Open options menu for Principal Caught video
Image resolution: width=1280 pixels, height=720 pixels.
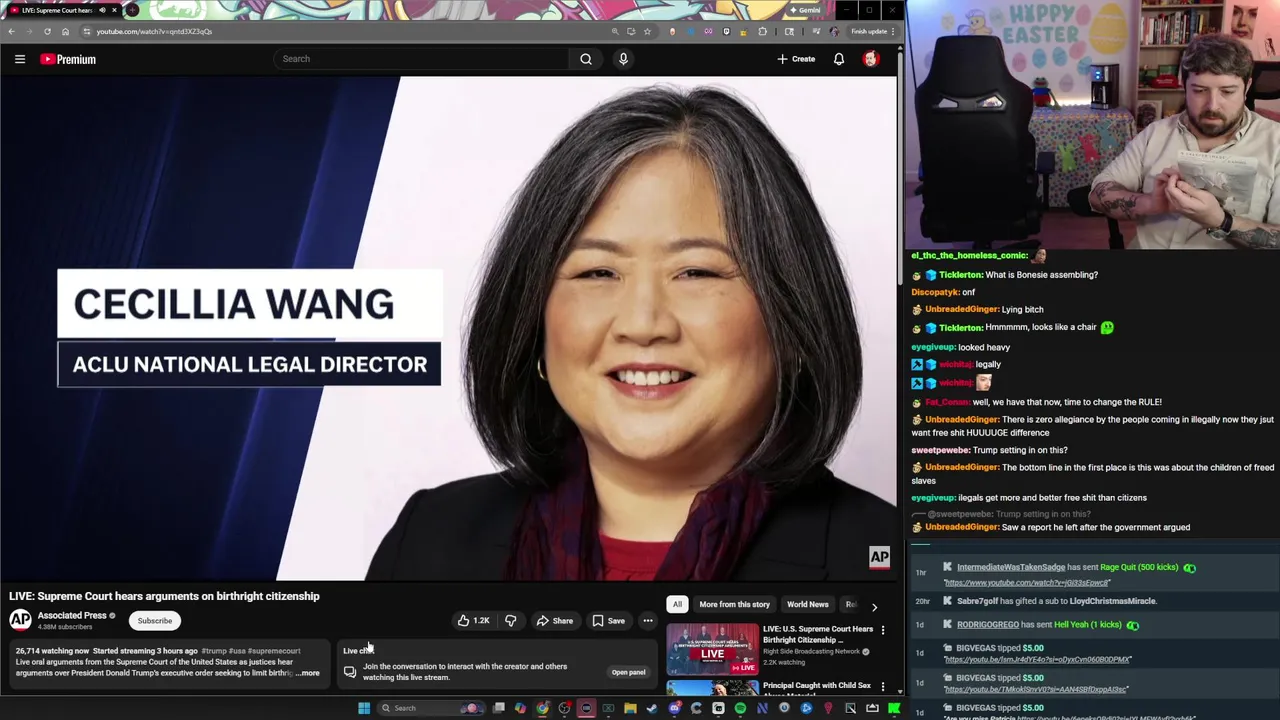coord(883,687)
